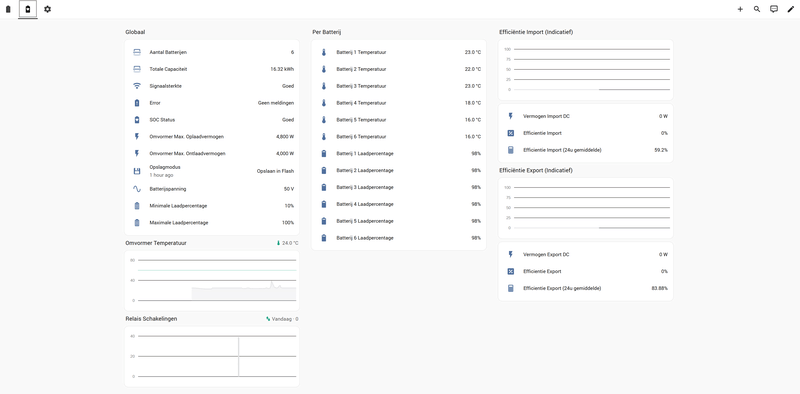Open the search icon in the header
Screen dimensions: 800x394
(x=757, y=9)
